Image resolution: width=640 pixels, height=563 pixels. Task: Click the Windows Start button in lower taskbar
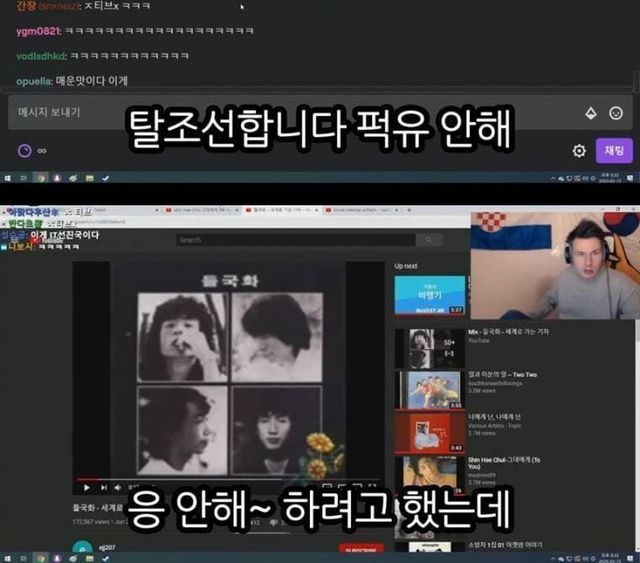click(8, 557)
